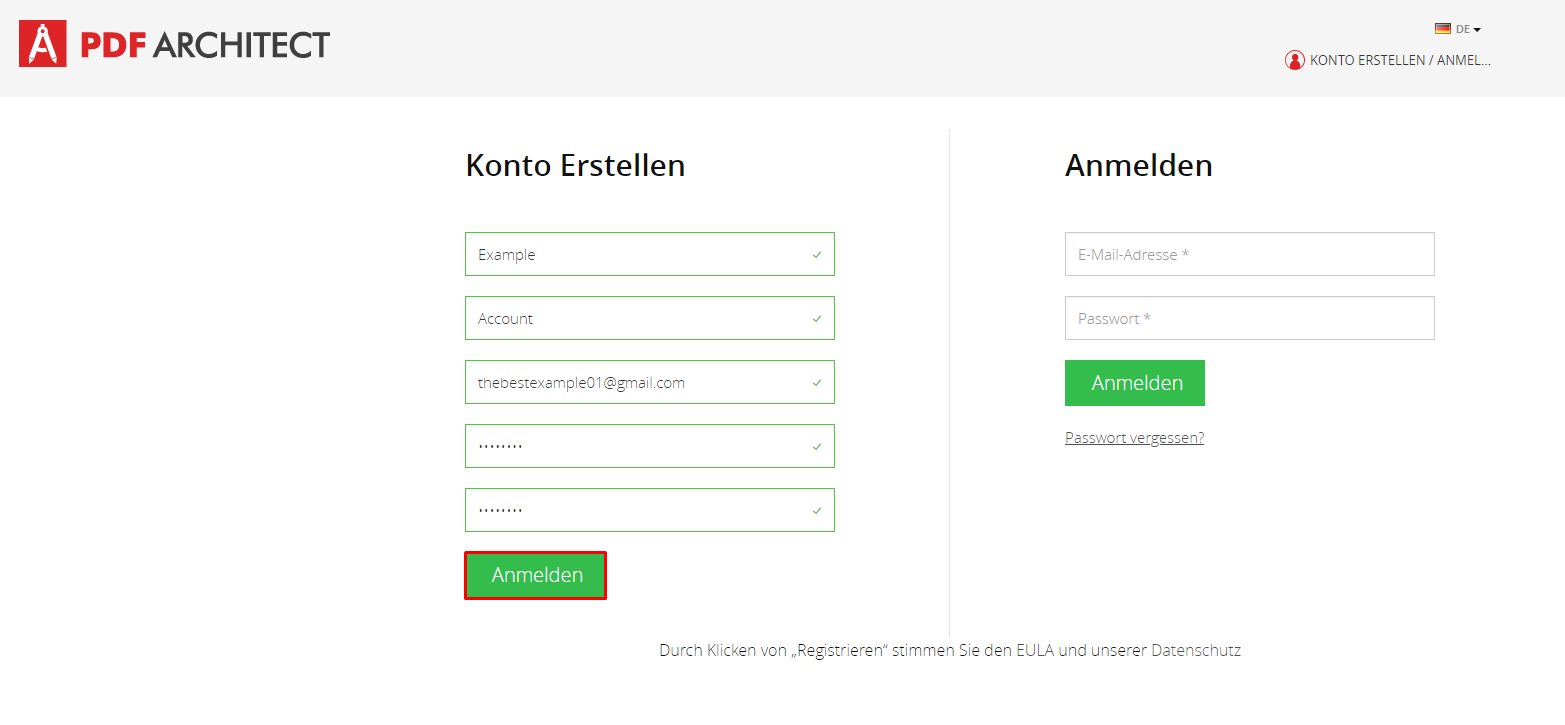Focus the login E-Mail-Adresse field
This screenshot has width=1565, height=725.
1250,254
